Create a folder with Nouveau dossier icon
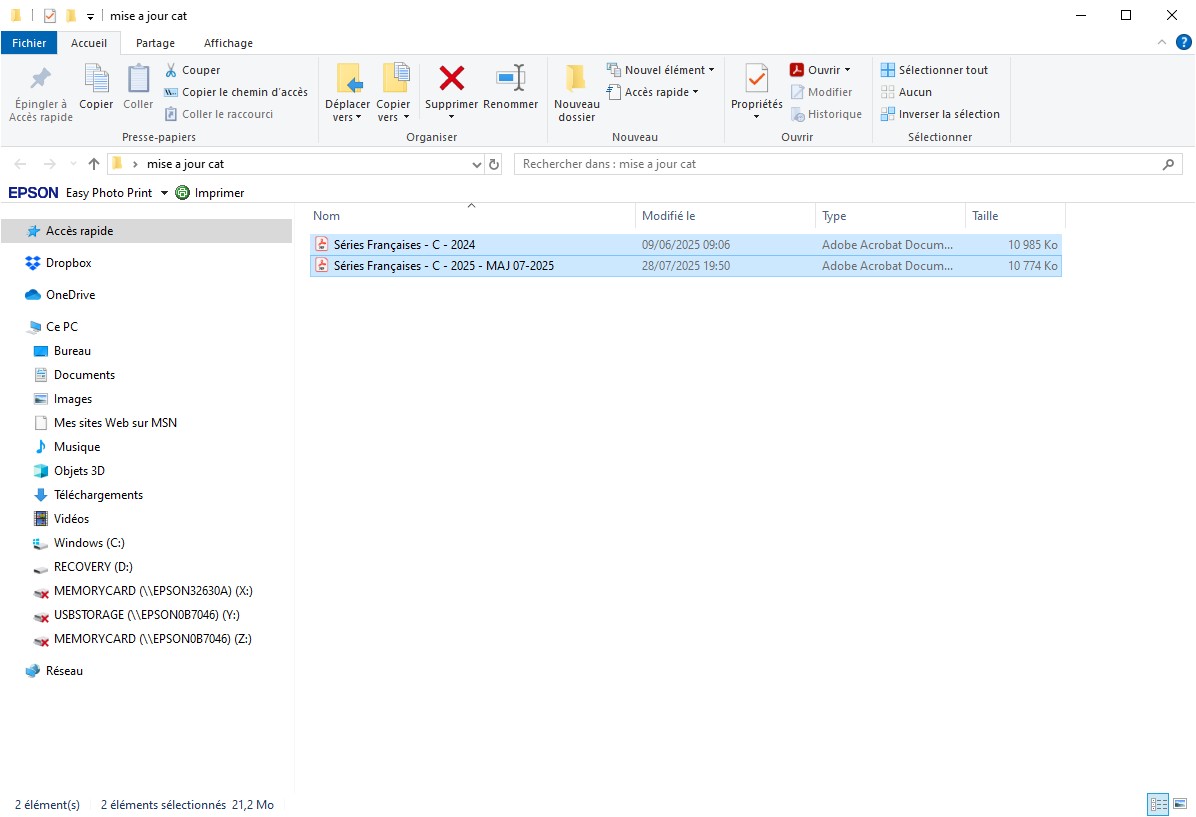The image size is (1196, 817). [576, 79]
